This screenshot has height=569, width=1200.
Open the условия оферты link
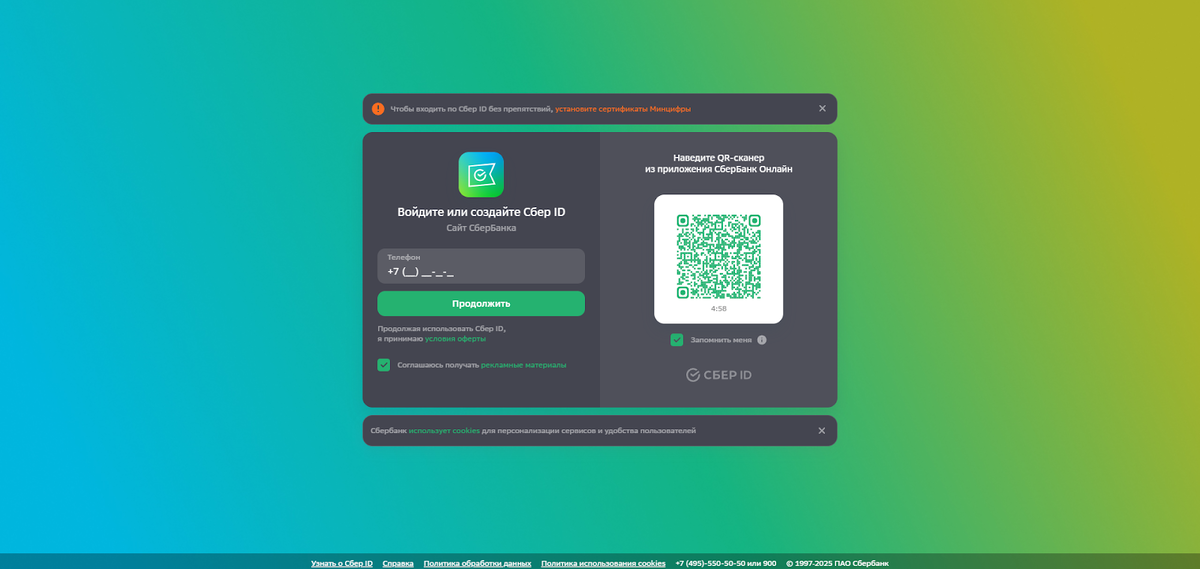453,339
